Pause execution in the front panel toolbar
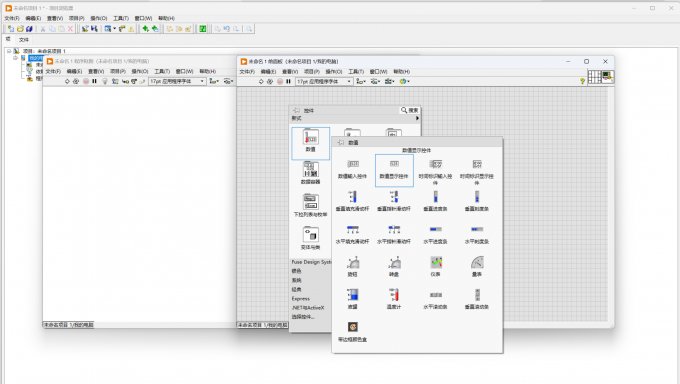This screenshot has height=384, width=680. pos(288,81)
